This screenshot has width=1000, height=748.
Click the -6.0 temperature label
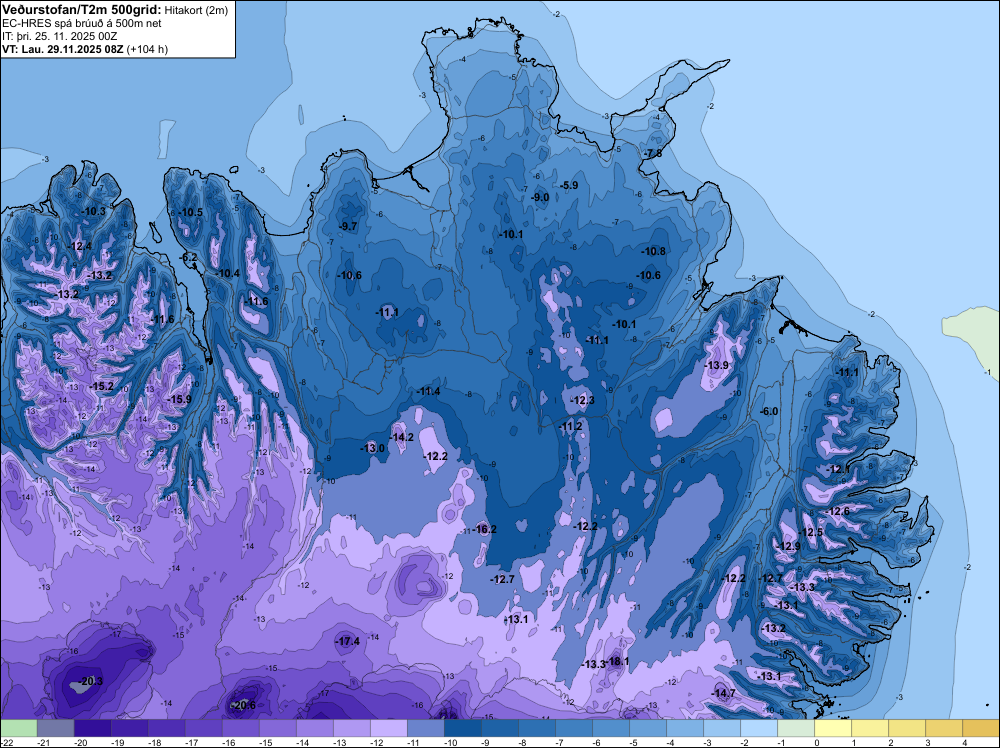tap(768, 411)
